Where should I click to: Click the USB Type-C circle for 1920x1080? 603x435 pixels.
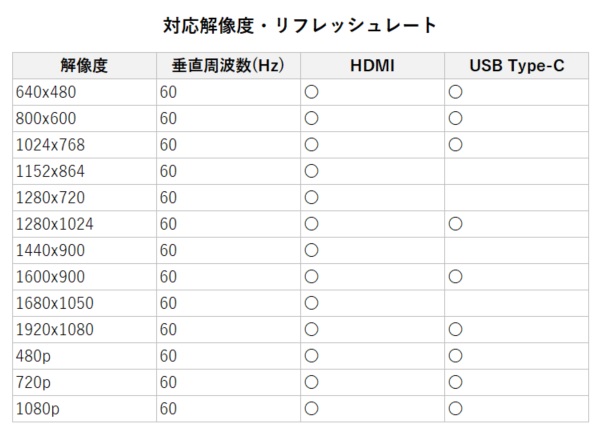point(455,328)
